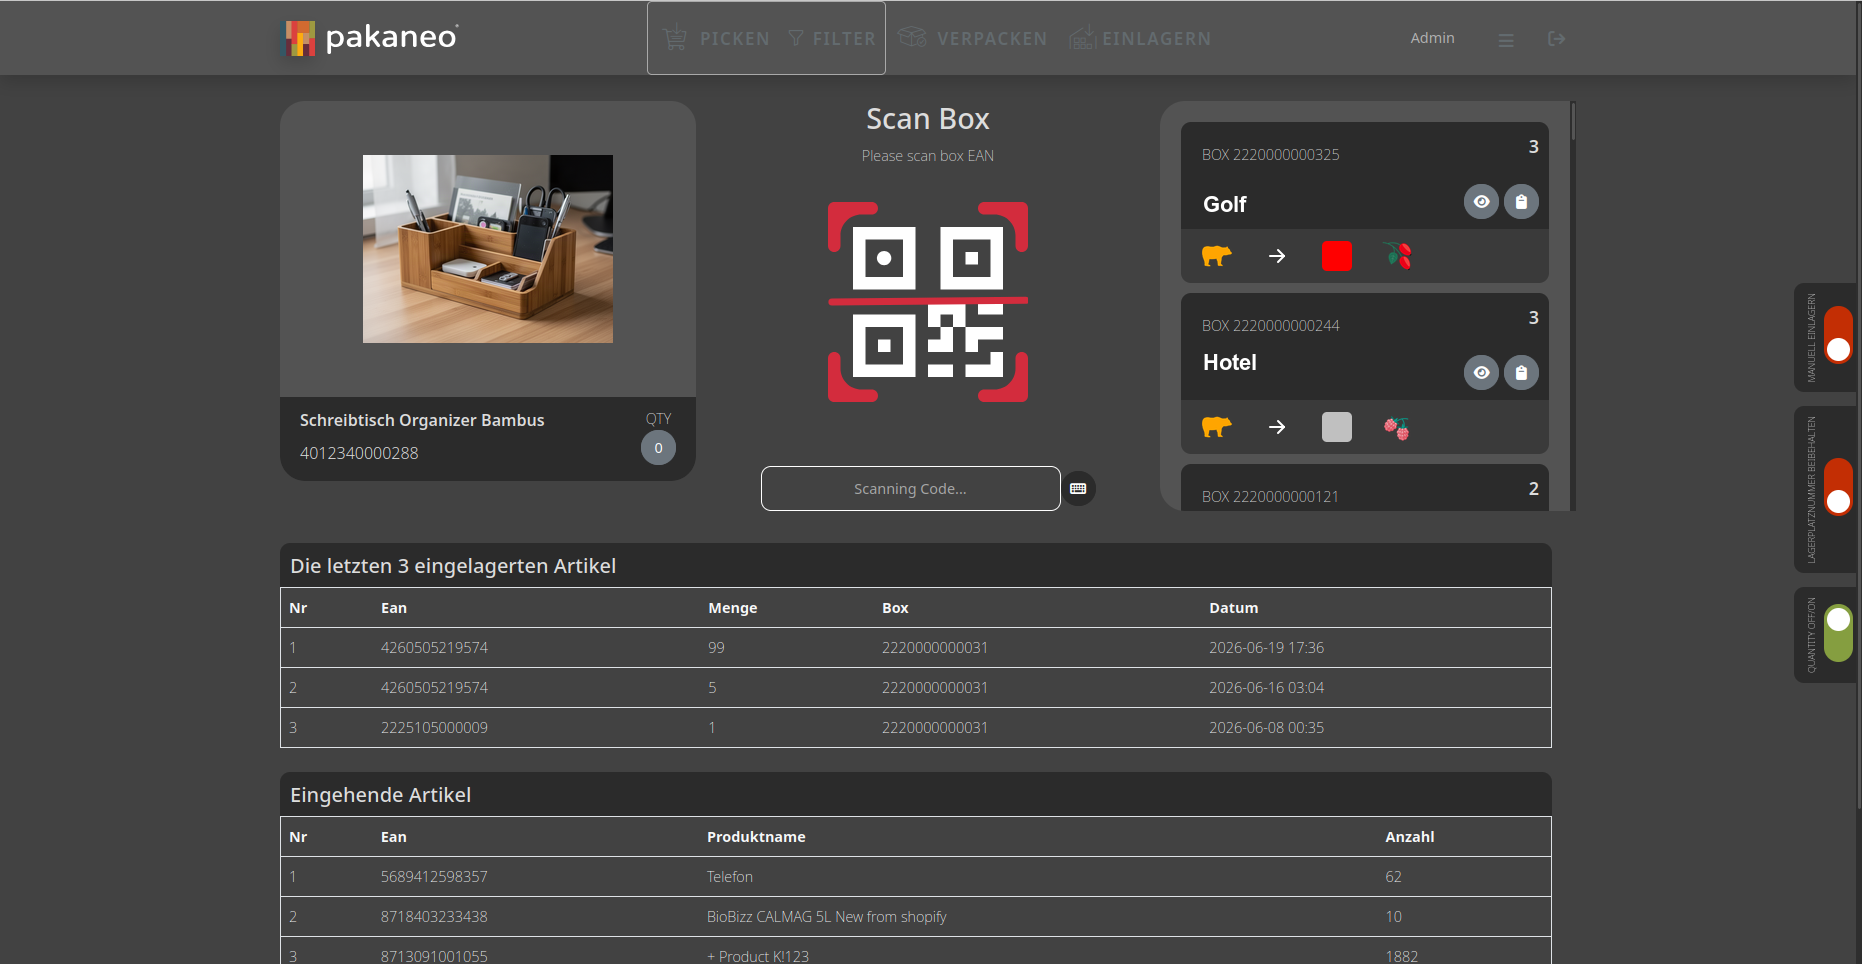Click EAN 8718403233438 in incoming articles
Image resolution: width=1862 pixels, height=964 pixels.
pyautogui.click(x=434, y=917)
